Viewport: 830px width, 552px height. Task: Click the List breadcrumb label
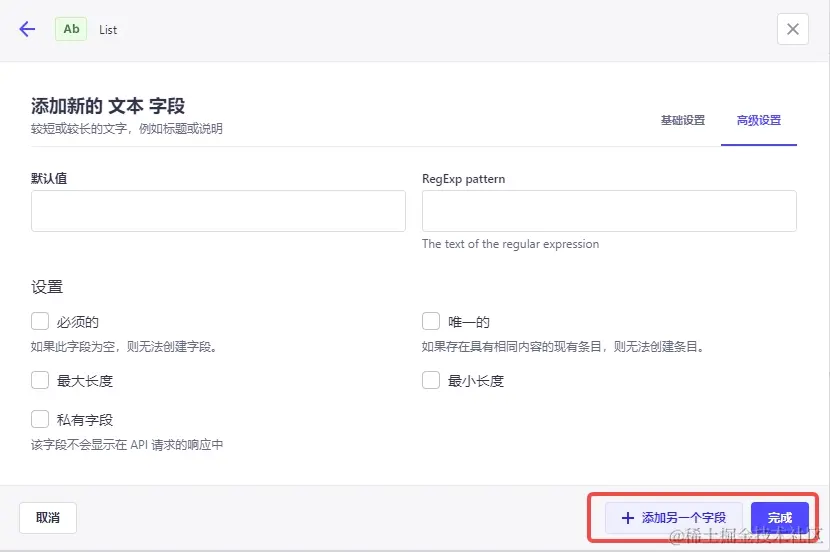pyautogui.click(x=108, y=30)
